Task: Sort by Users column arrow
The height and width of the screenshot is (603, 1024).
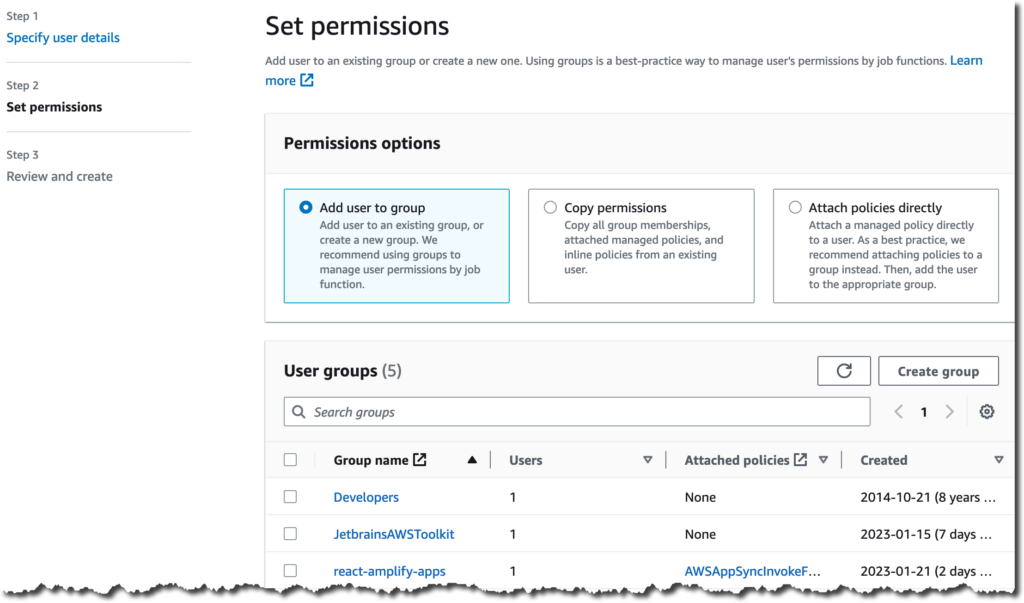Action: pos(648,460)
